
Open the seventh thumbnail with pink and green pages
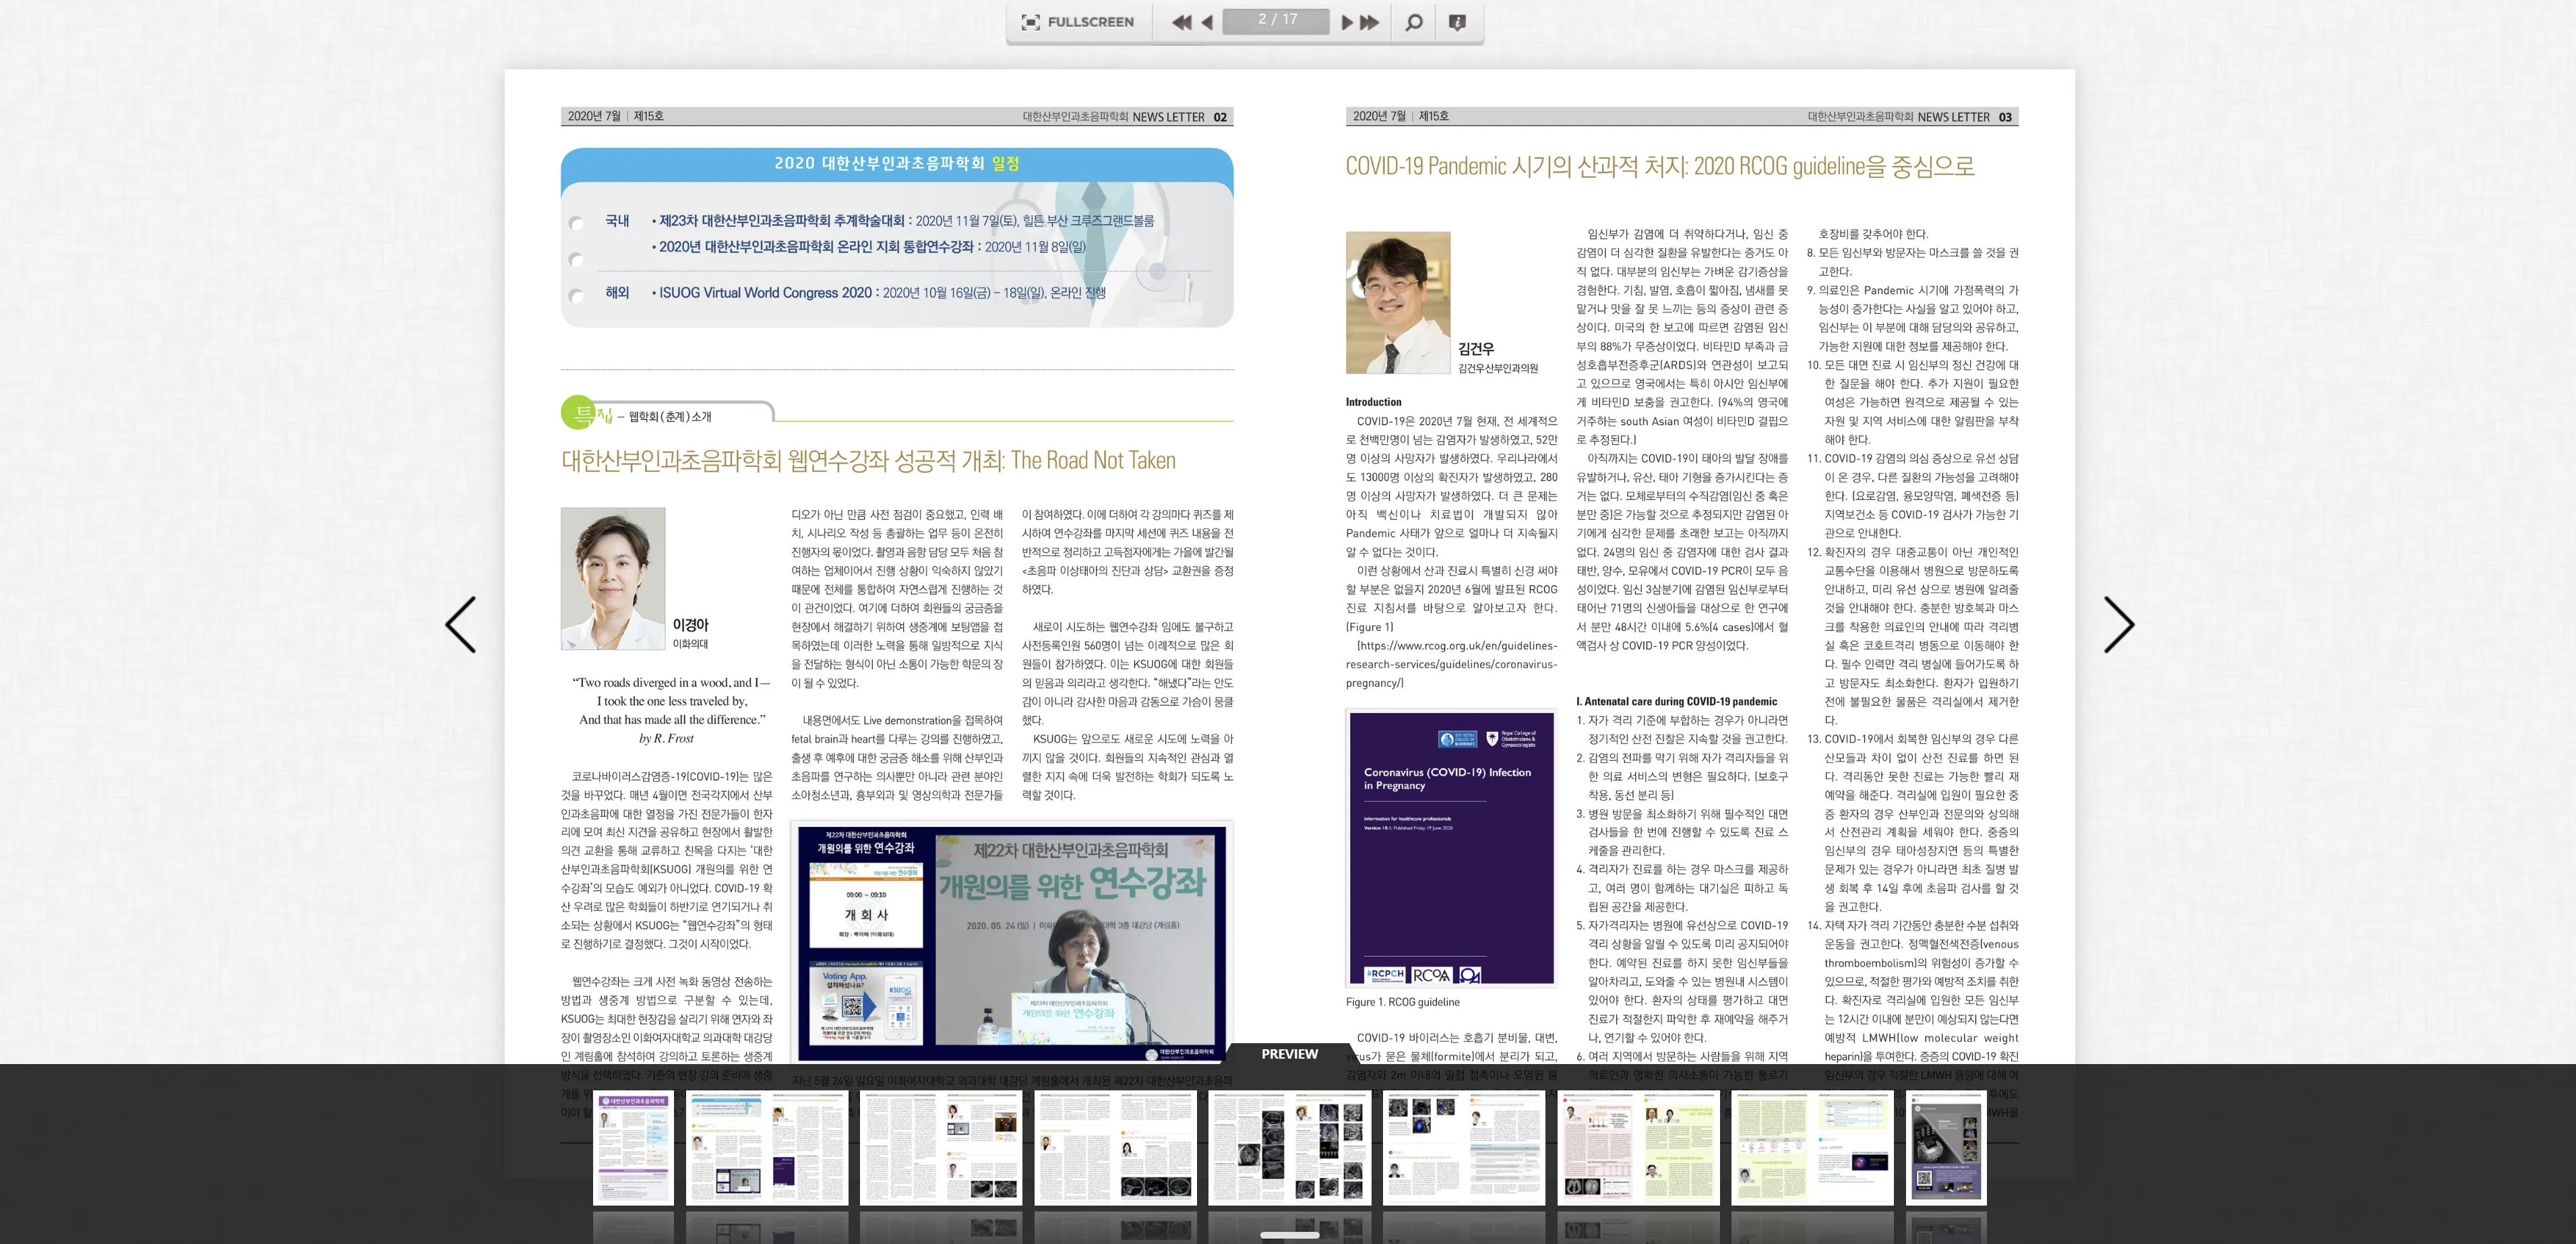point(1638,1147)
